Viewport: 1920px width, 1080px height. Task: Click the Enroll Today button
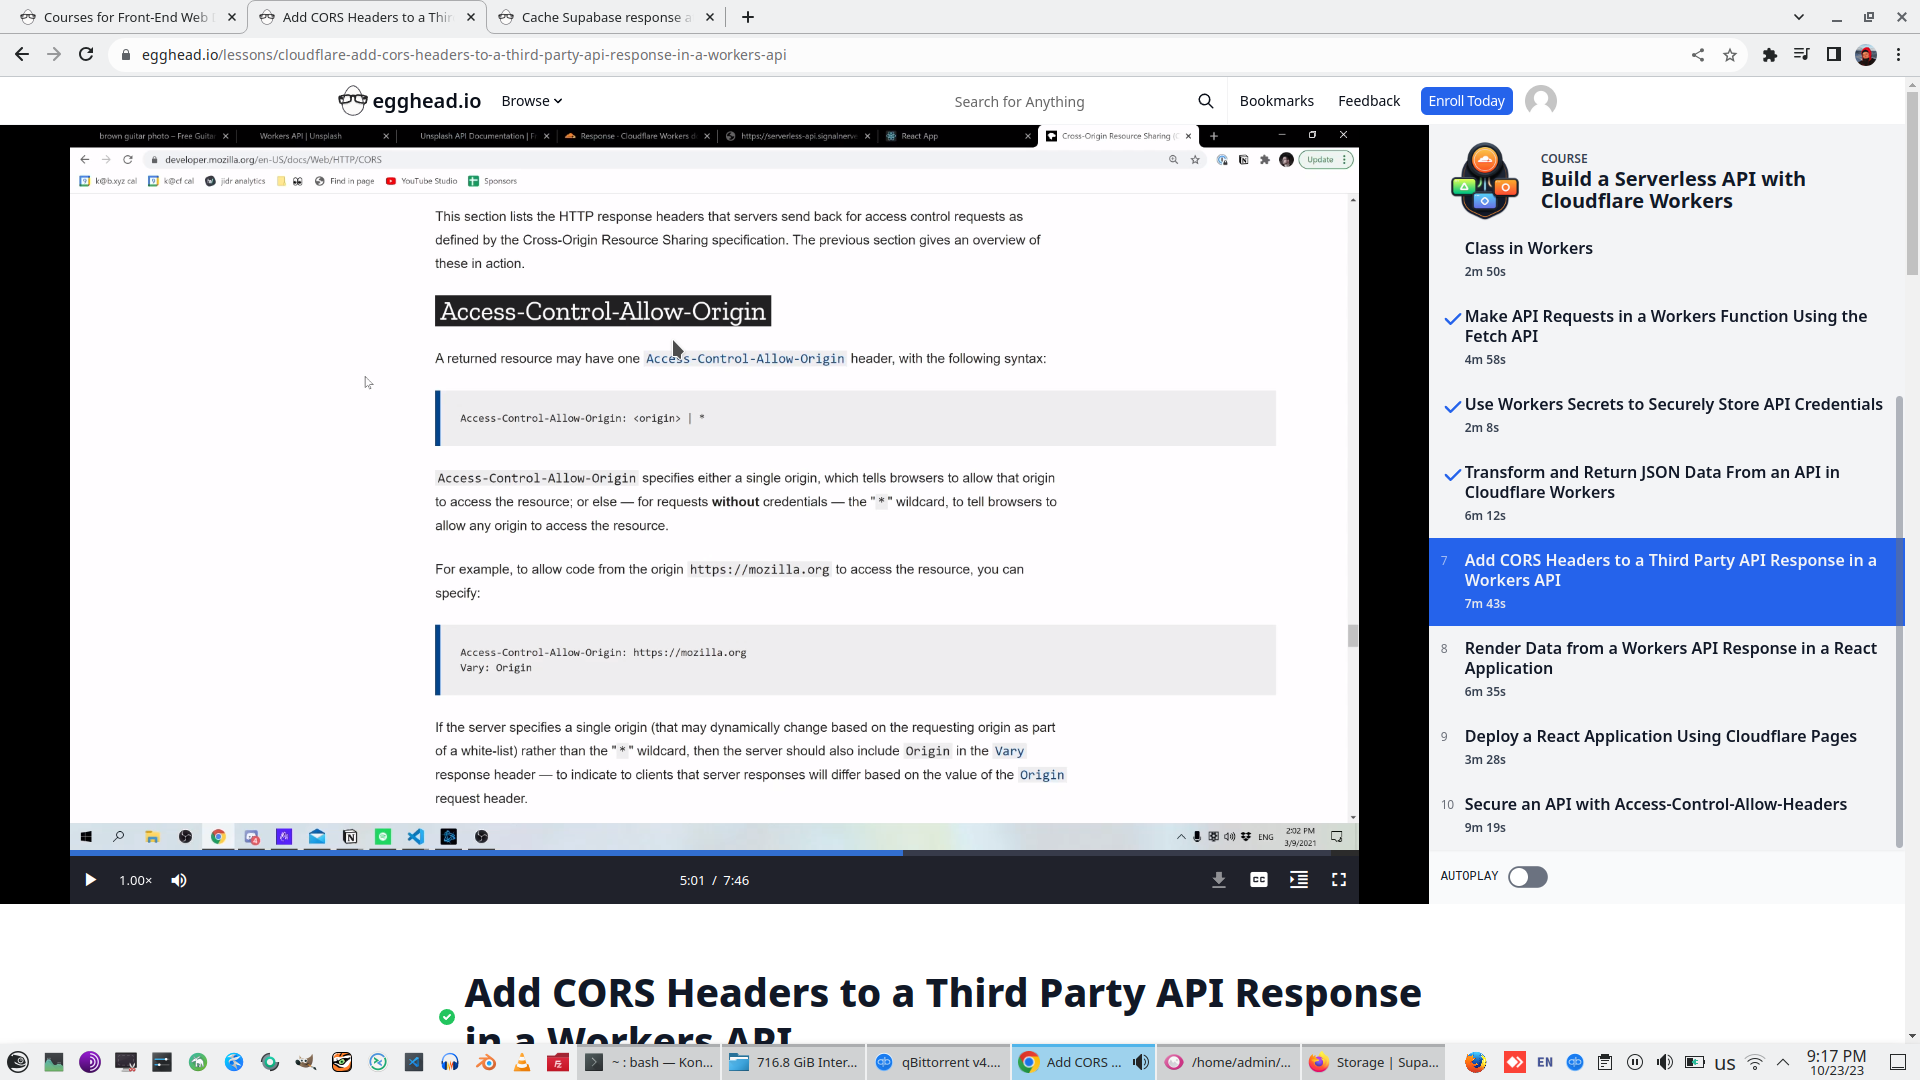[1466, 101]
